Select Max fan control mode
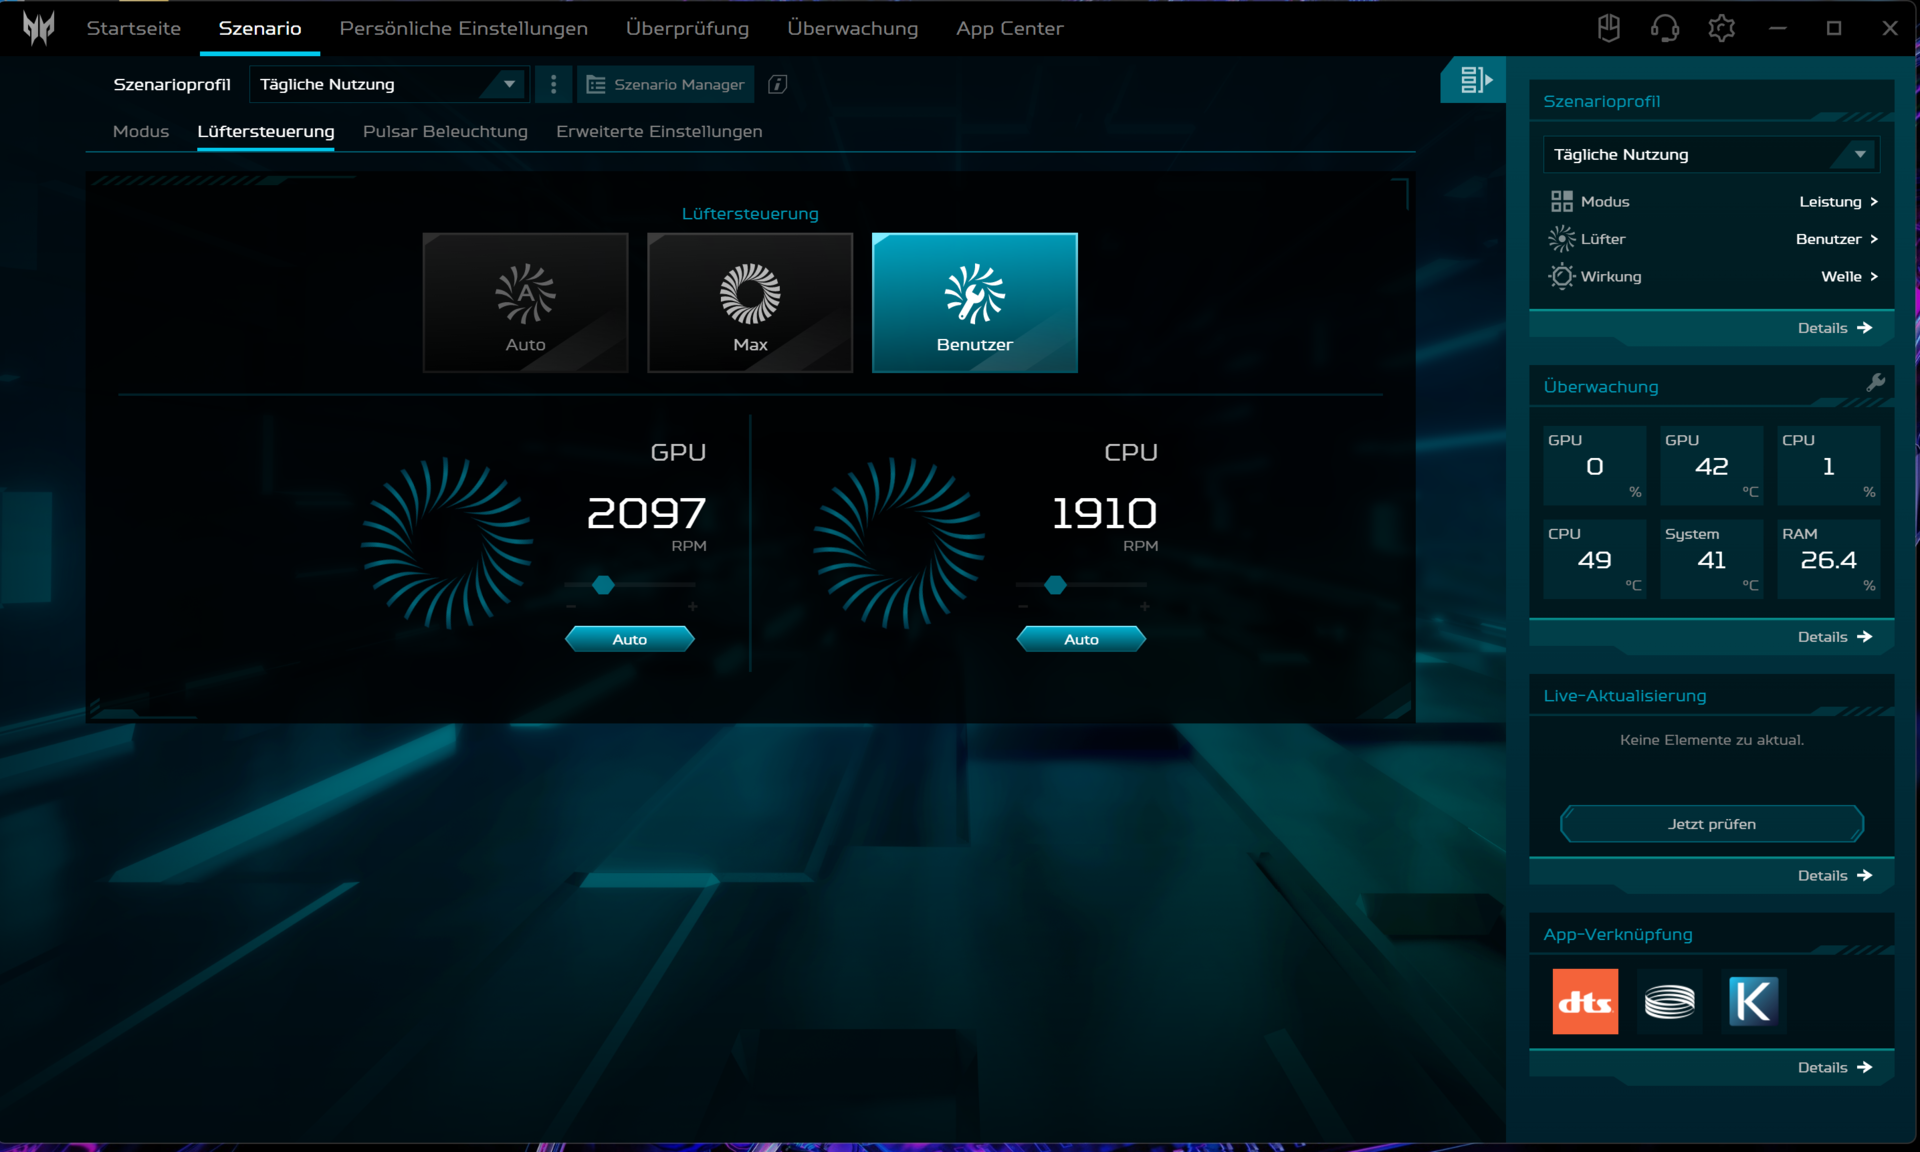Viewport: 1920px width, 1152px height. (x=750, y=303)
